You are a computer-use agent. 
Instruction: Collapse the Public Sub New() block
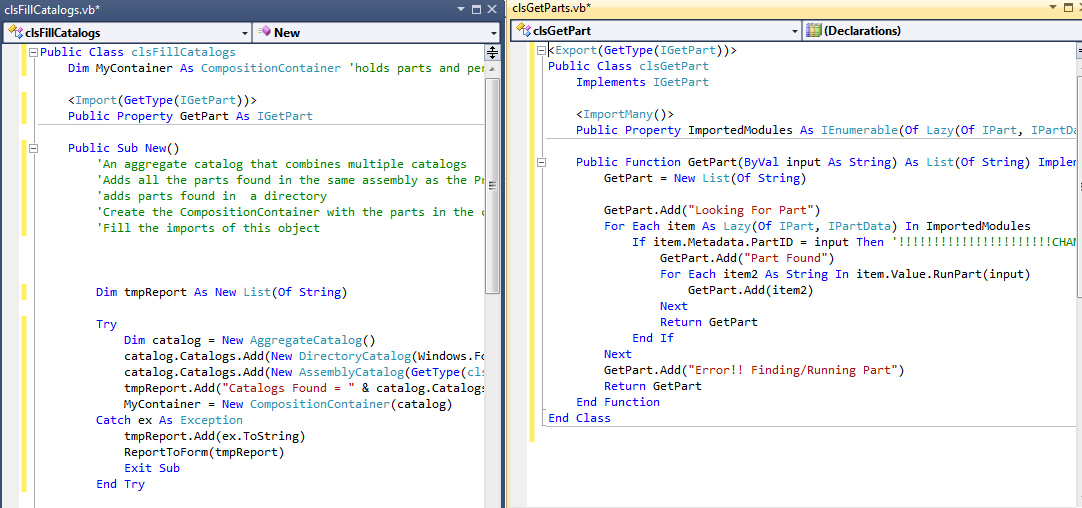coord(32,148)
